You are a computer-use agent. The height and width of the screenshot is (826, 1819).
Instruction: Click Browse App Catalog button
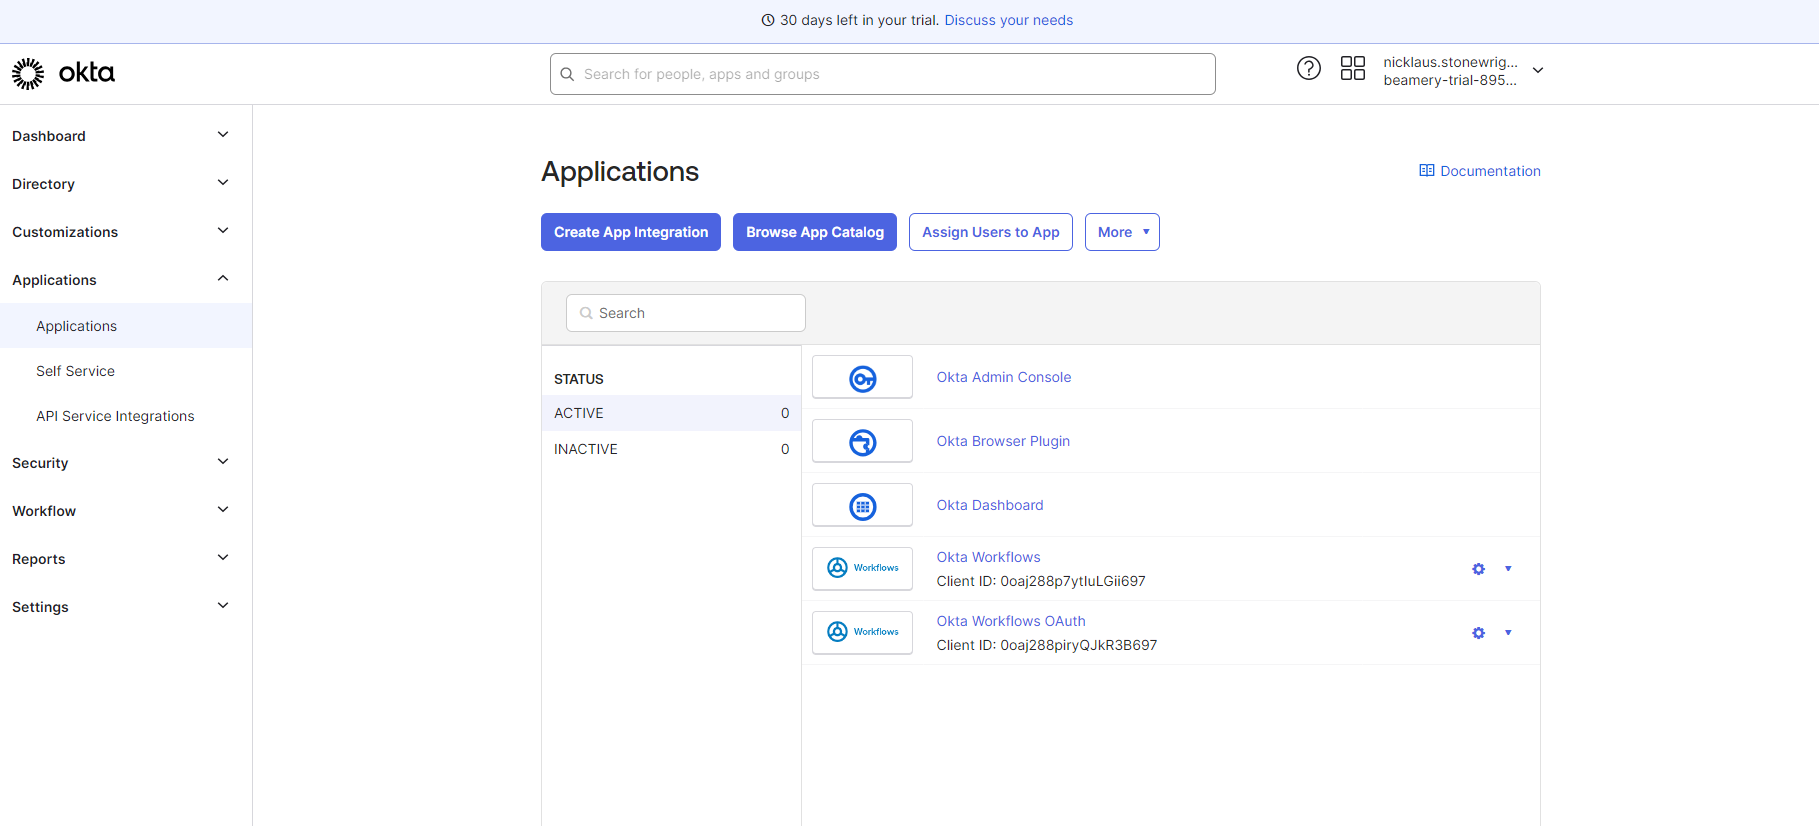point(815,232)
